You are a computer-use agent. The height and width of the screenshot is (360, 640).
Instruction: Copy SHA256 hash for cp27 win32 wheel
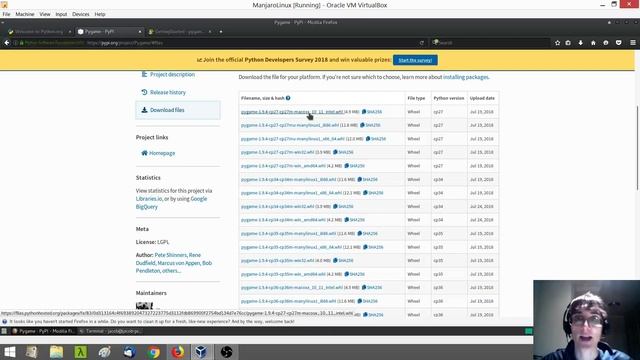[343, 152]
